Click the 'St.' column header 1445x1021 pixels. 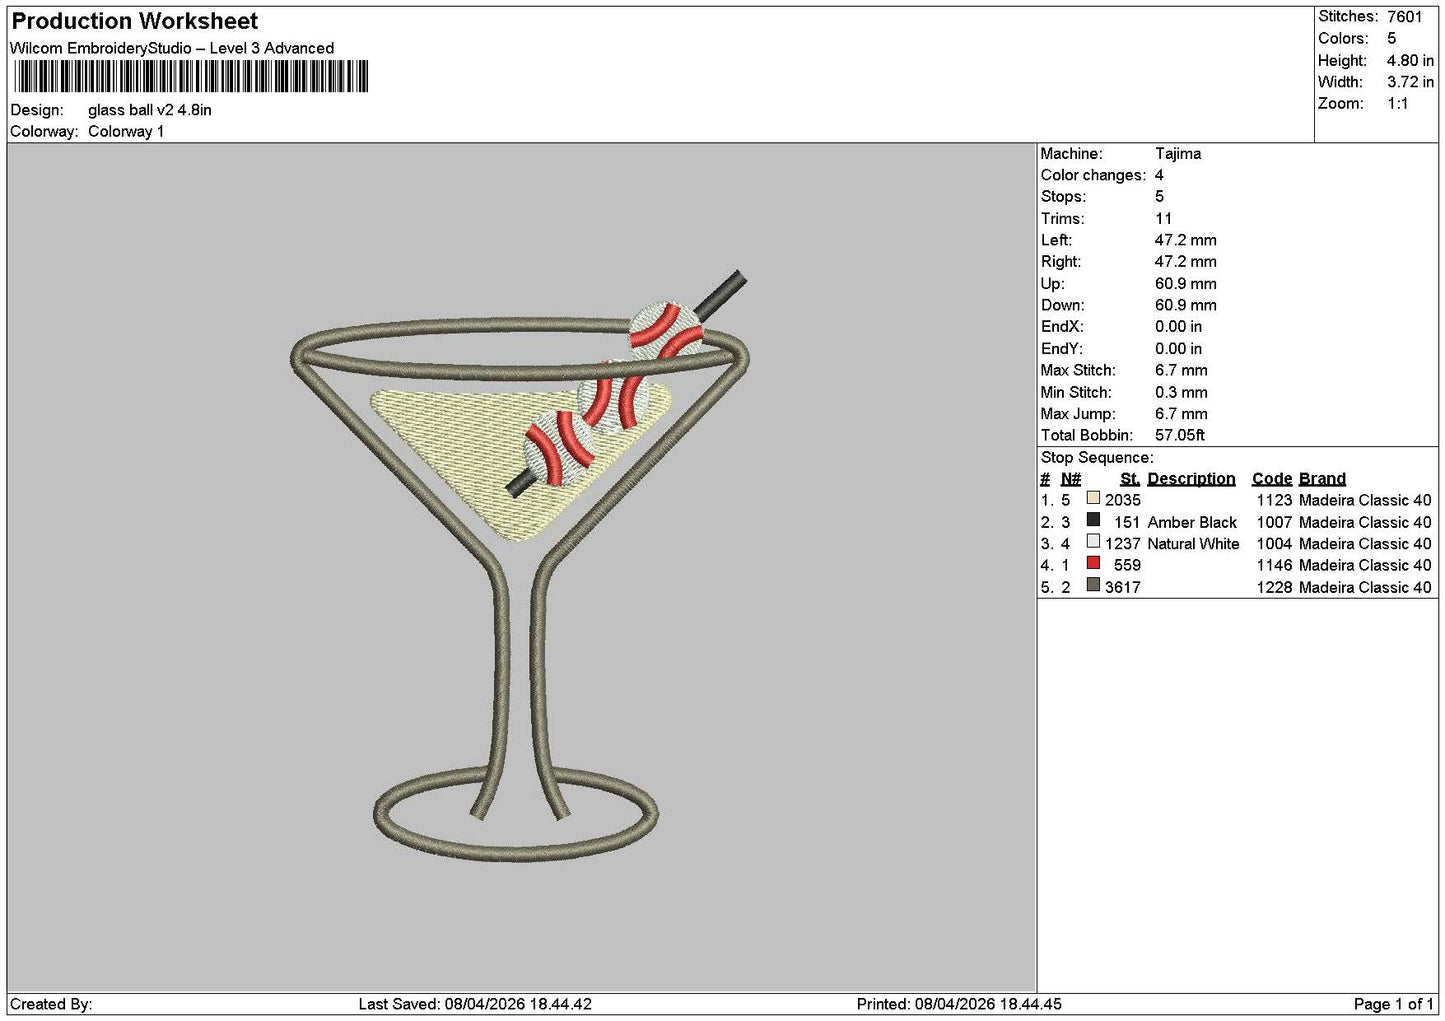point(1130,479)
